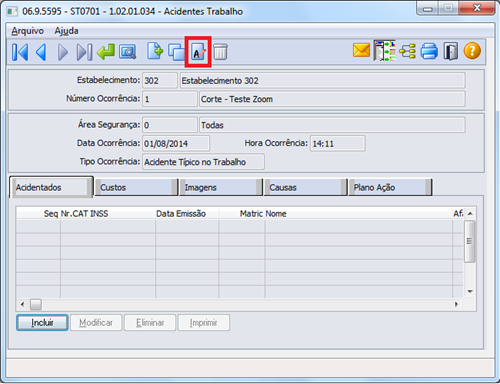Switch to the Imagens tab
Image resolution: width=500 pixels, height=384 pixels.
click(221, 187)
